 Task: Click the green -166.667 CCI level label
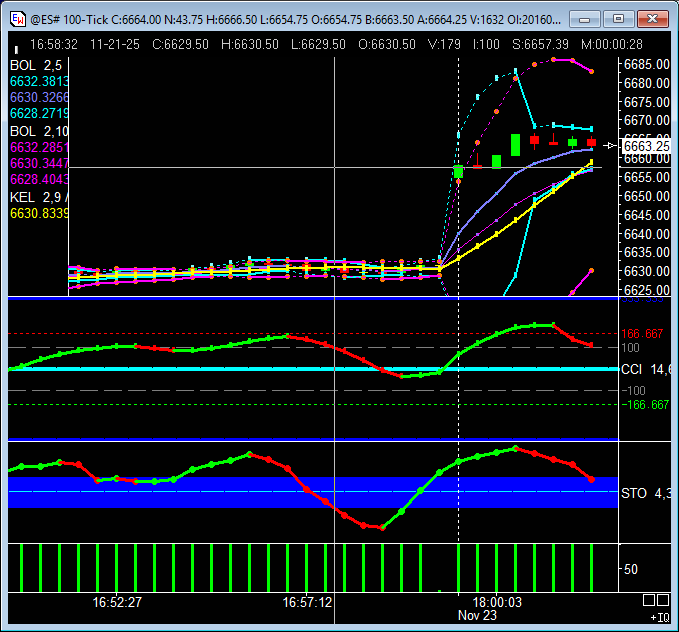click(645, 405)
